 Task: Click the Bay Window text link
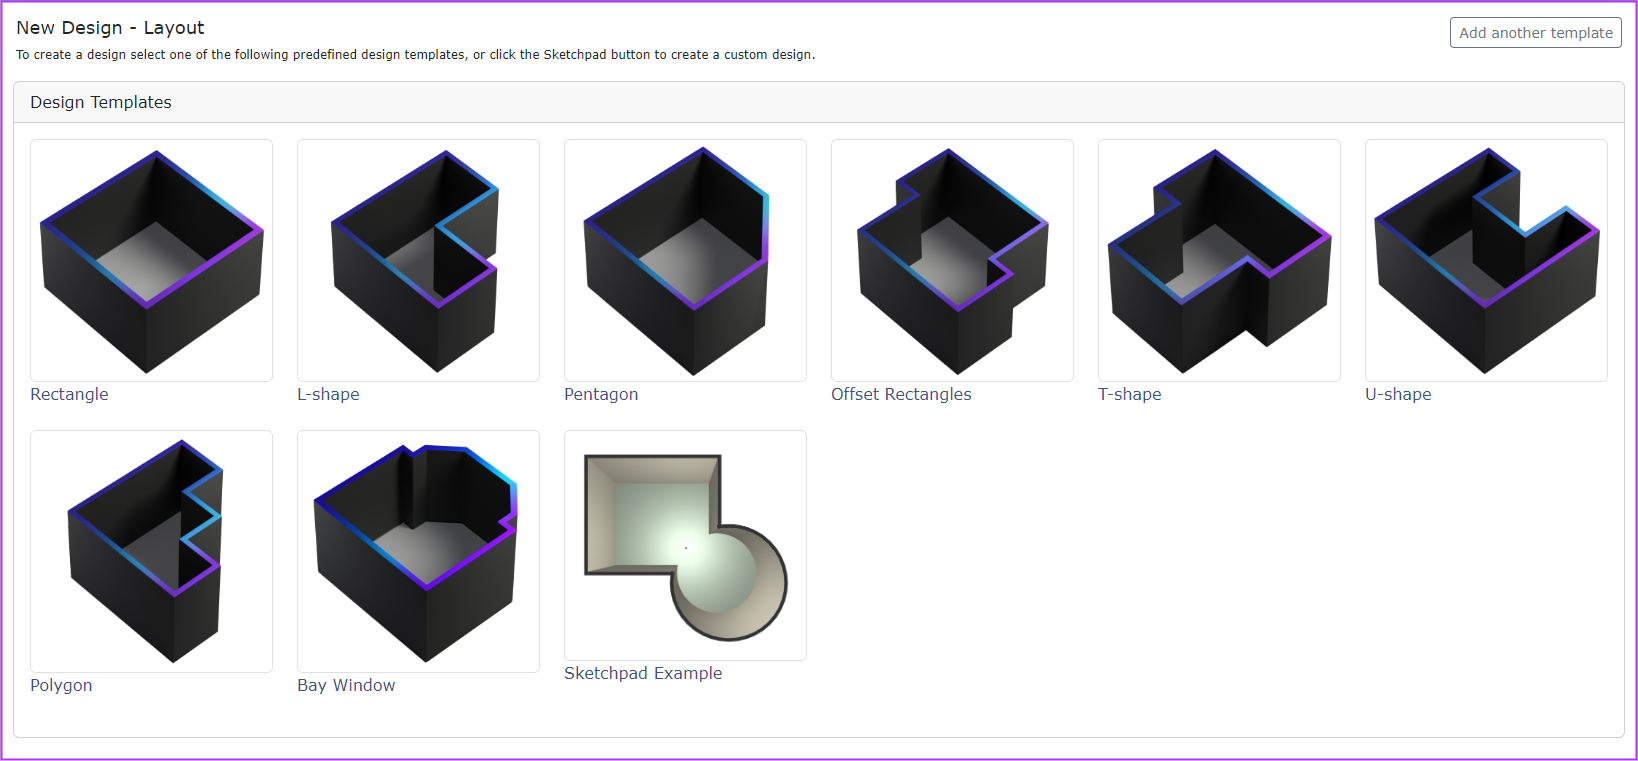pos(346,685)
